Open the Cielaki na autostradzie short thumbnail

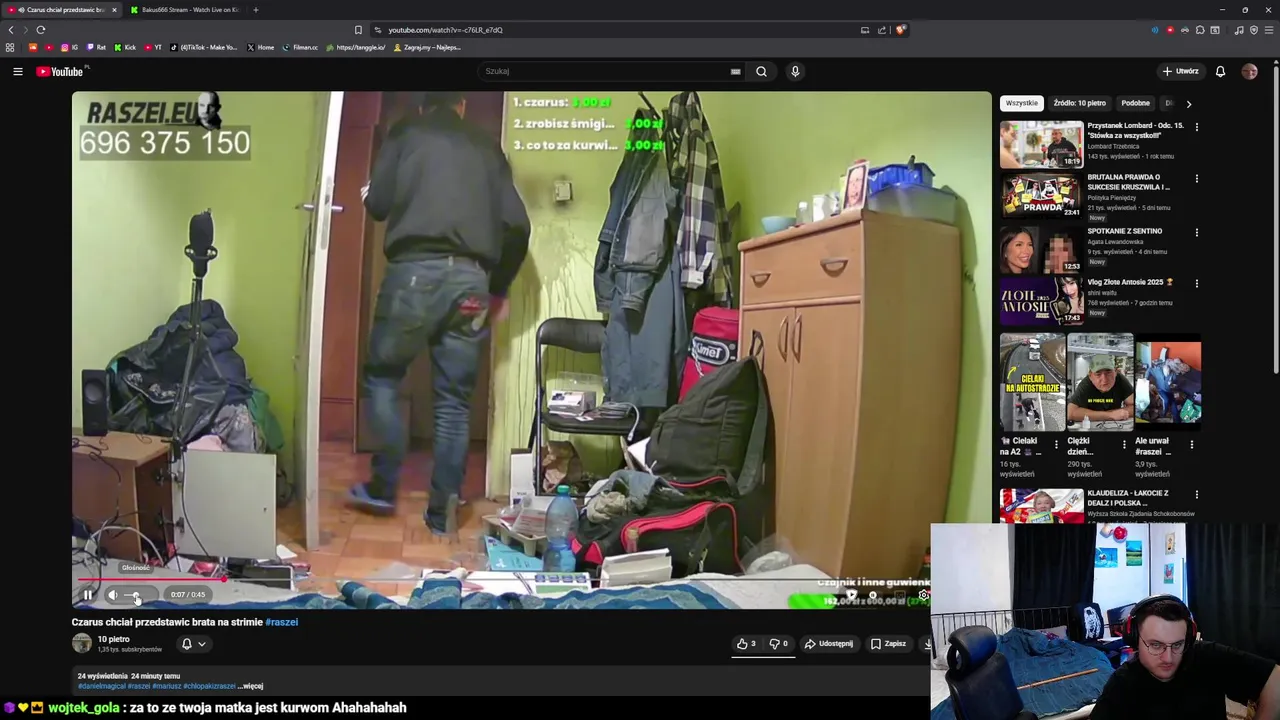click(x=1032, y=382)
